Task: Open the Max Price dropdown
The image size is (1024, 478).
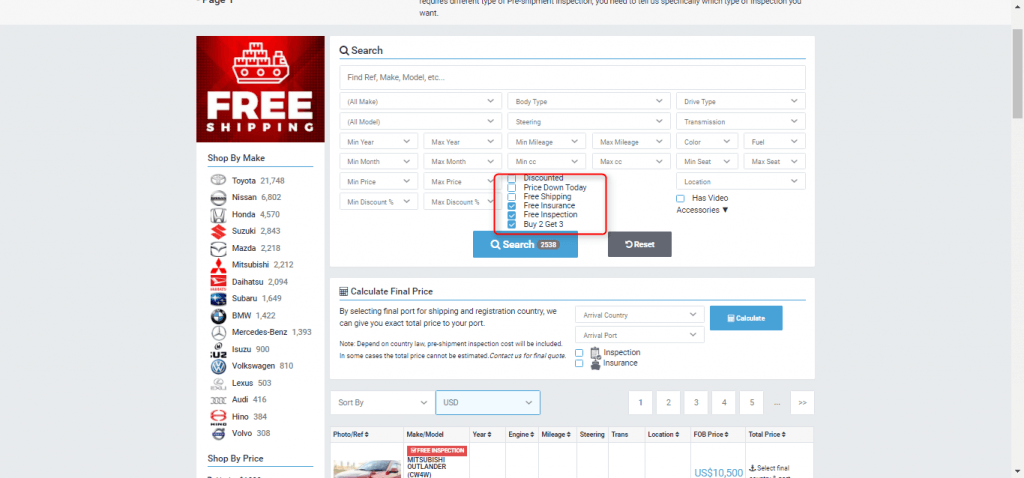Action: [x=462, y=182]
